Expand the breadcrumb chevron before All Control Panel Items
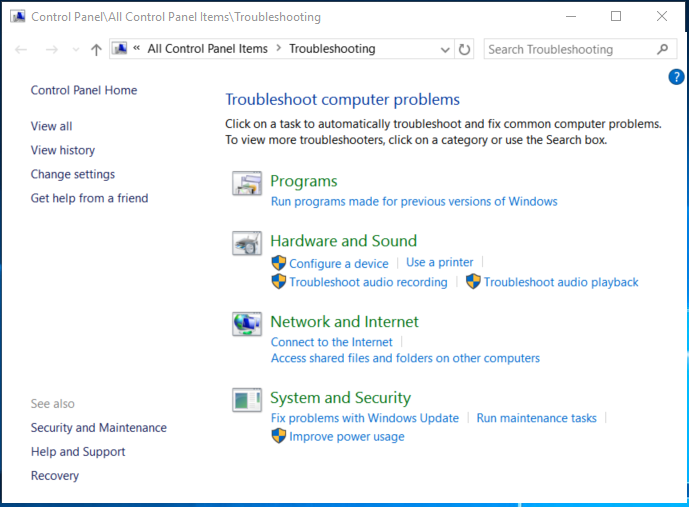 pyautogui.click(x=136, y=49)
